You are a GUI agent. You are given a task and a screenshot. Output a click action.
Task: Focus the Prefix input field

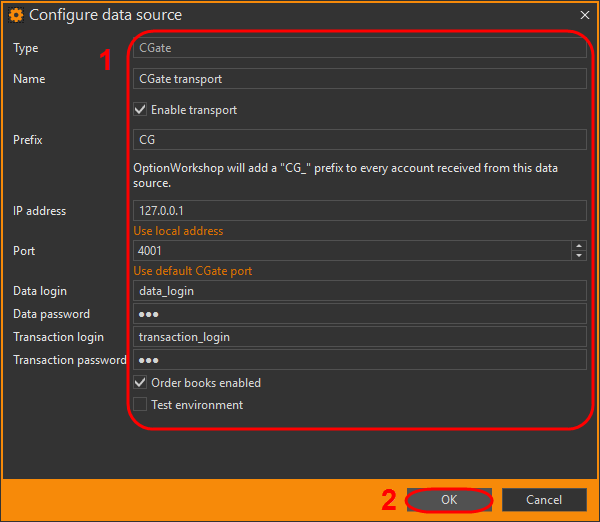pos(359,140)
